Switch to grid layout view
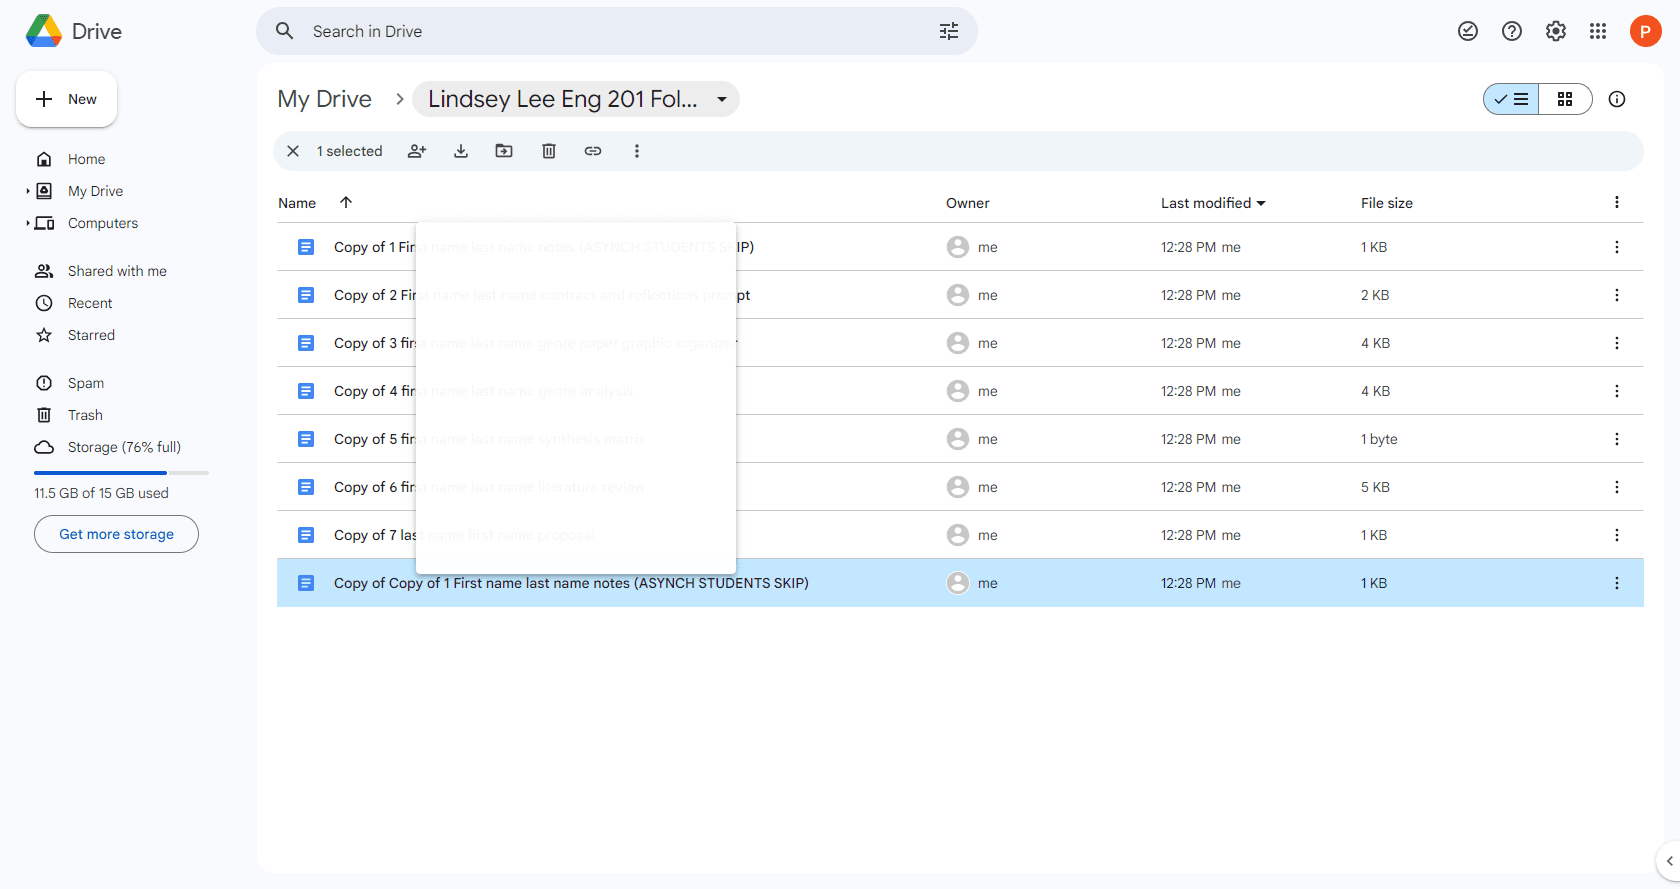Viewport: 1680px width, 889px height. (x=1565, y=99)
